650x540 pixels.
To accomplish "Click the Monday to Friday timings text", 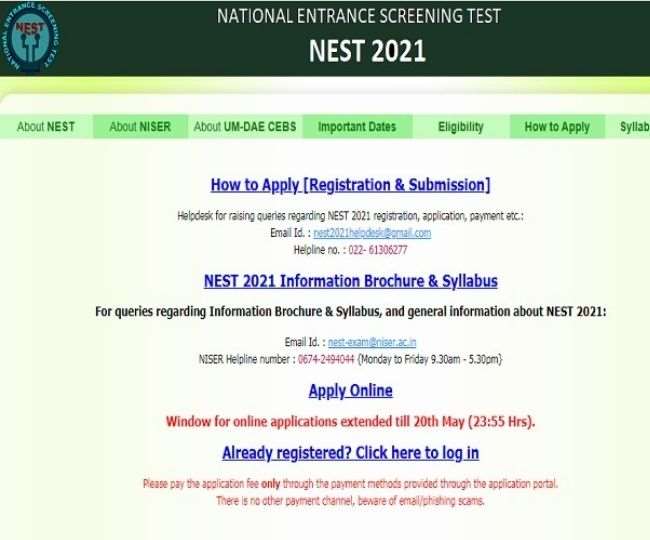I will pos(429,359).
